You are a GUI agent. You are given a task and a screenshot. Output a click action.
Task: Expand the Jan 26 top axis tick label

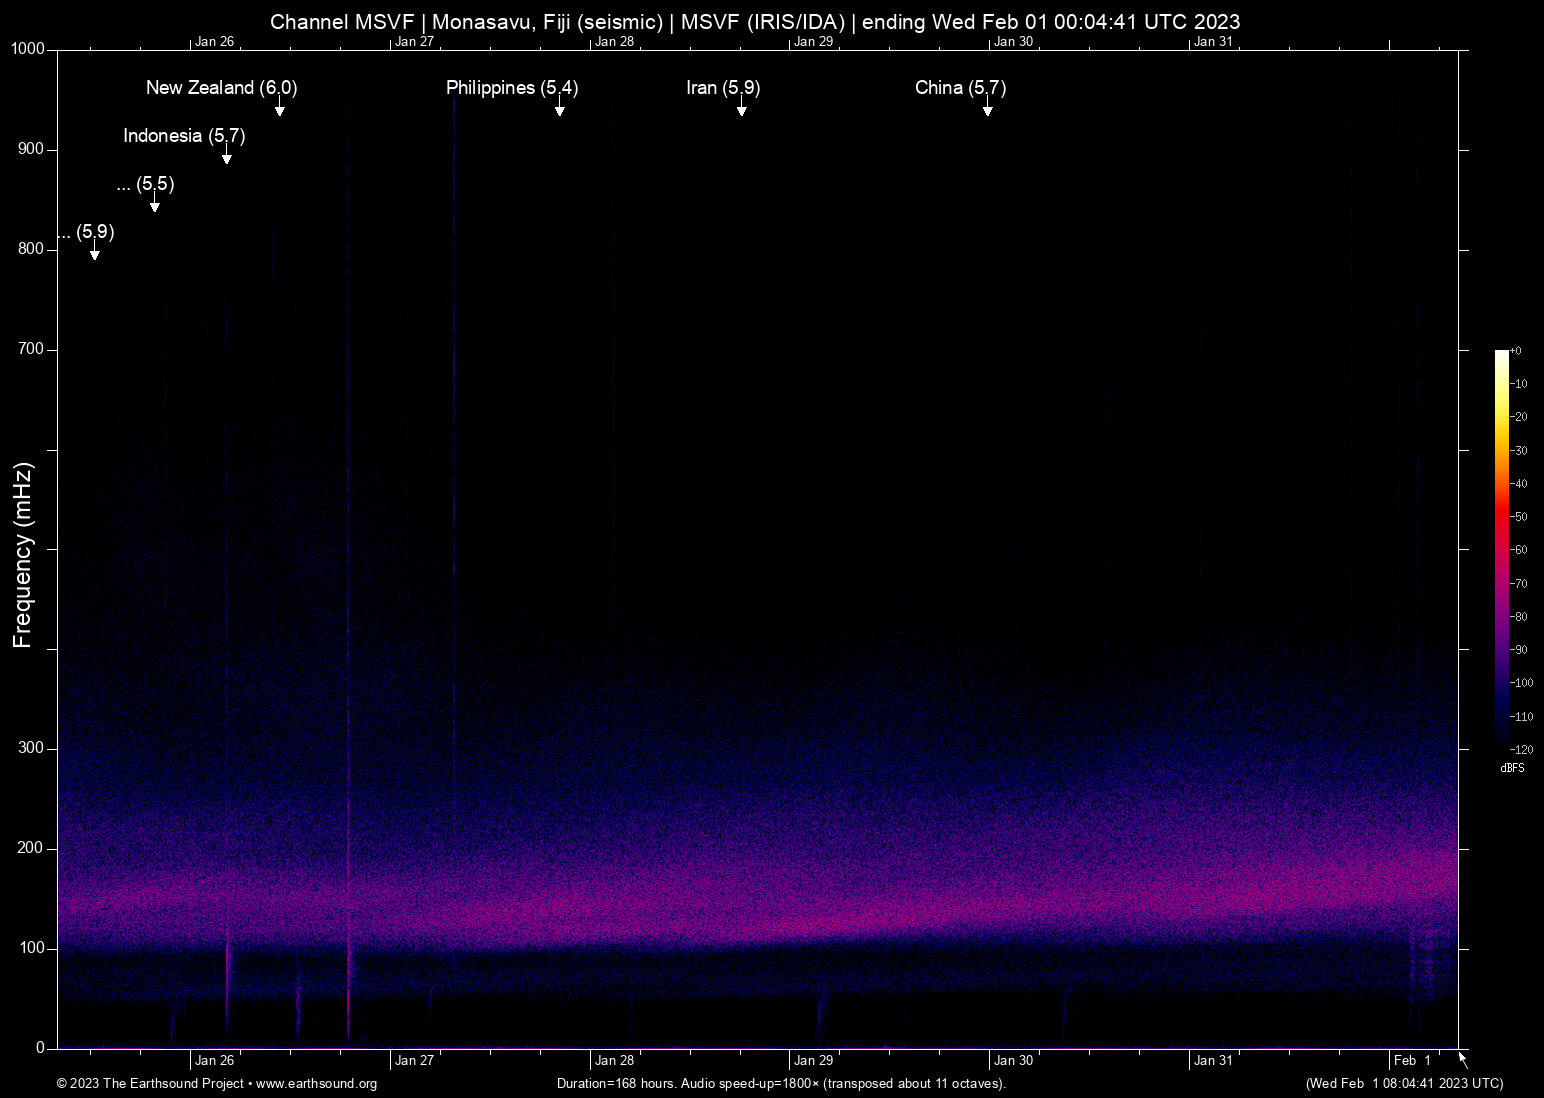pyautogui.click(x=216, y=42)
